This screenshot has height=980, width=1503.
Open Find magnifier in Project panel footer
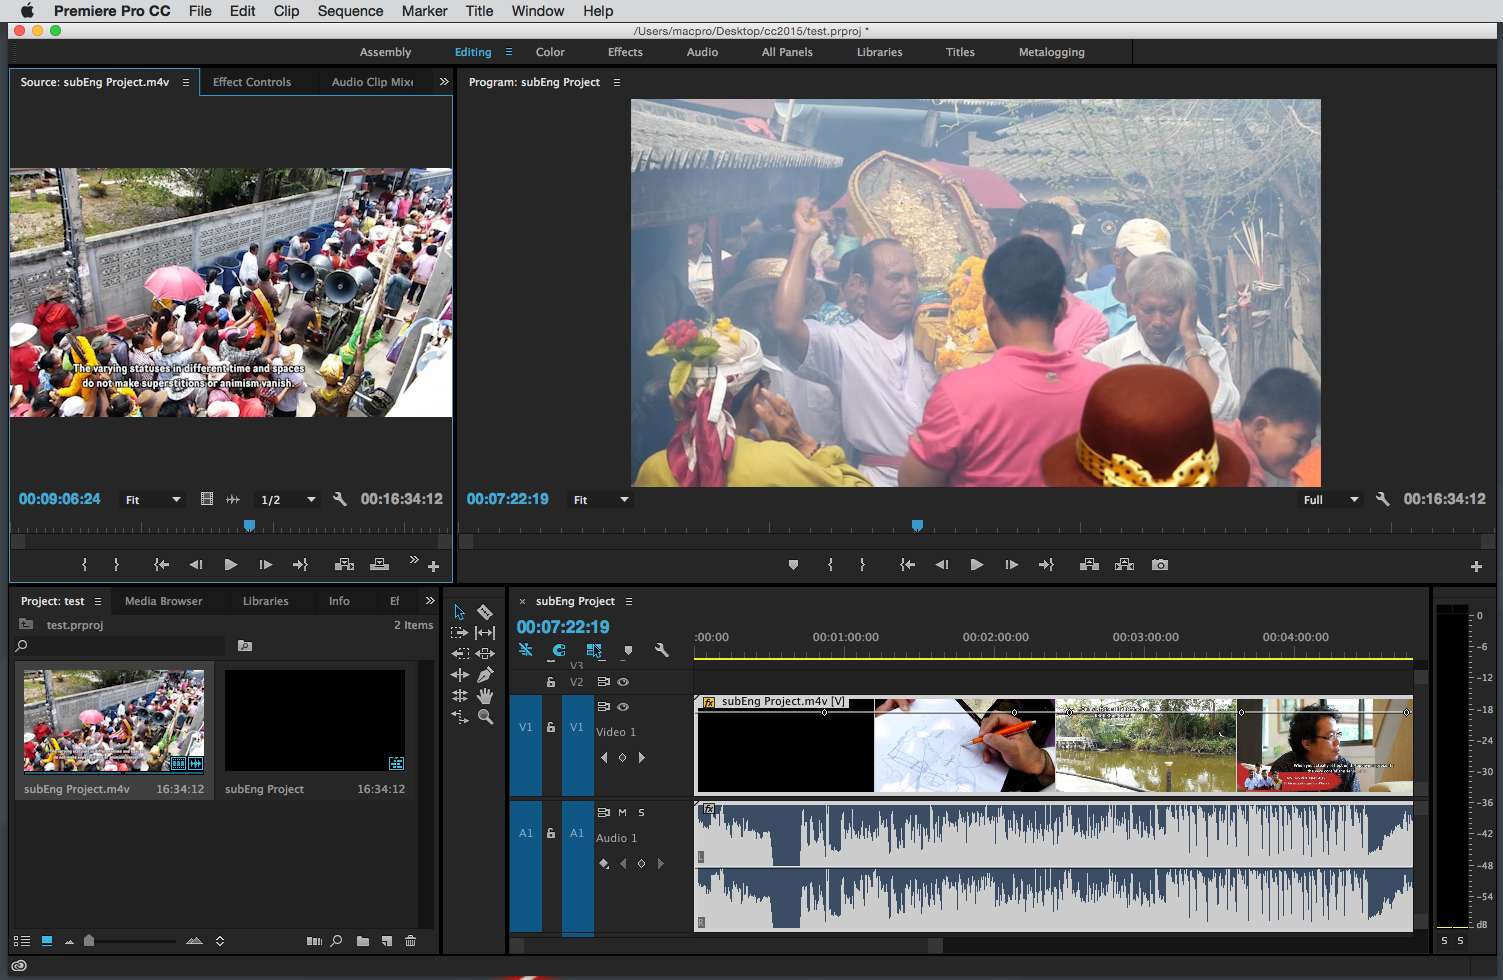336,941
